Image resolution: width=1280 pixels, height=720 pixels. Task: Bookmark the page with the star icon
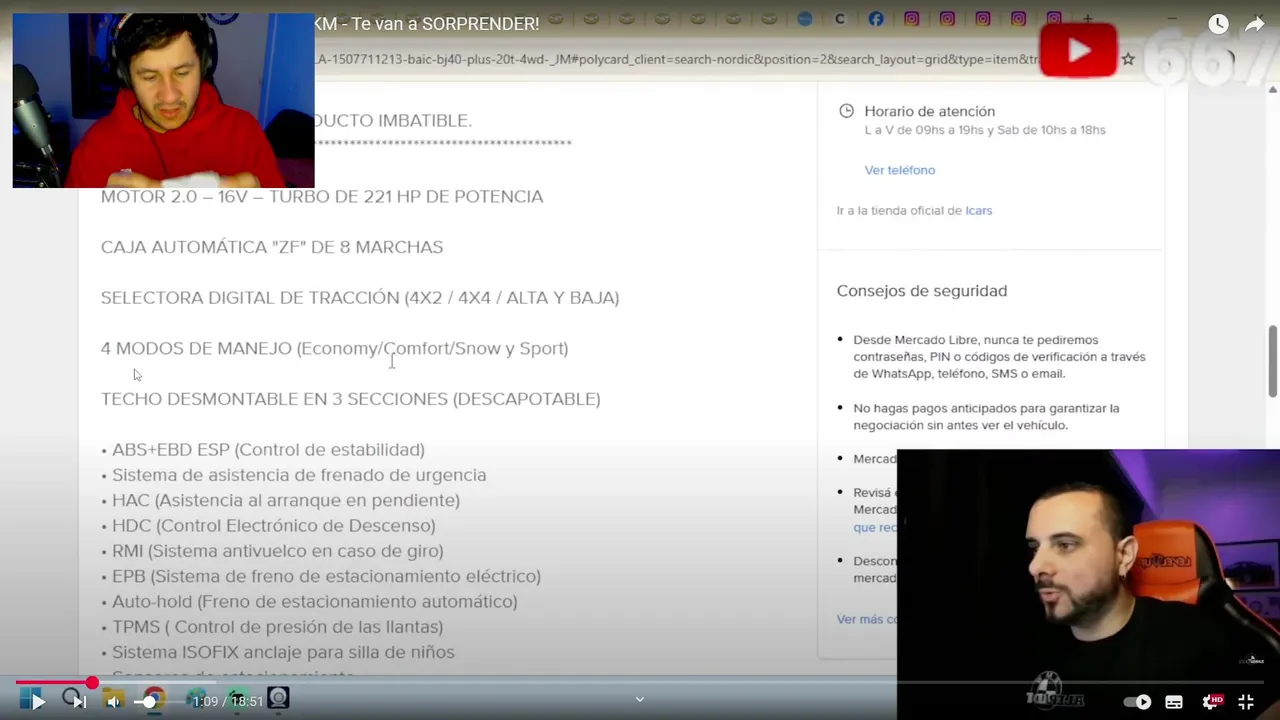[x=1128, y=59]
